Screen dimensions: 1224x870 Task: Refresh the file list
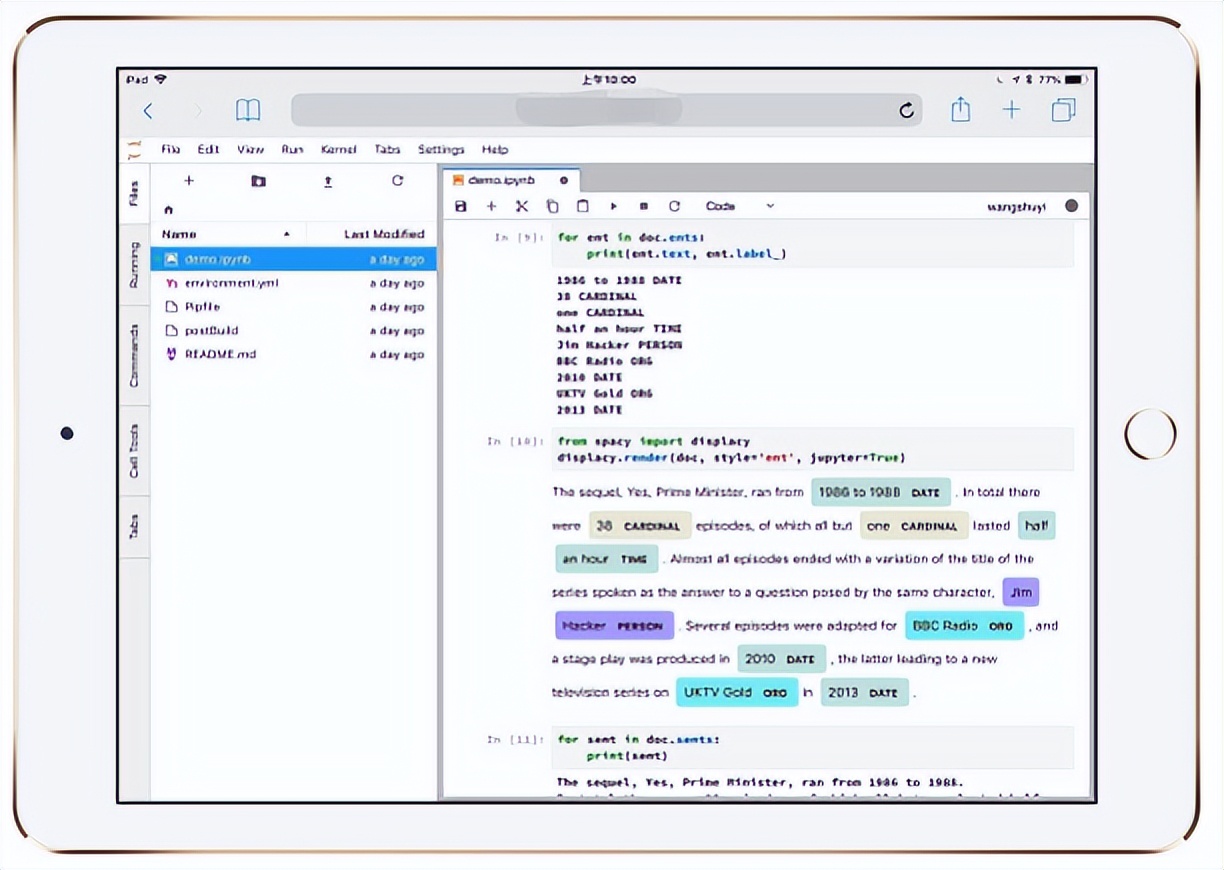397,181
